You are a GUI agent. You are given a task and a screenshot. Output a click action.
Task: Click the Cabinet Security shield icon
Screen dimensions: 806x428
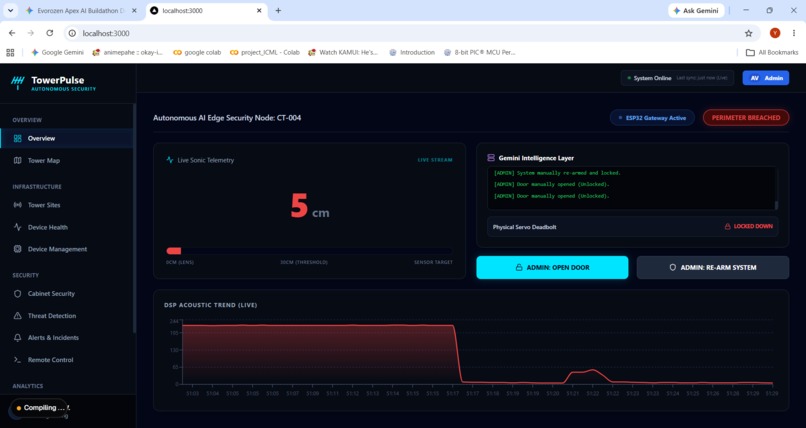(x=17, y=294)
